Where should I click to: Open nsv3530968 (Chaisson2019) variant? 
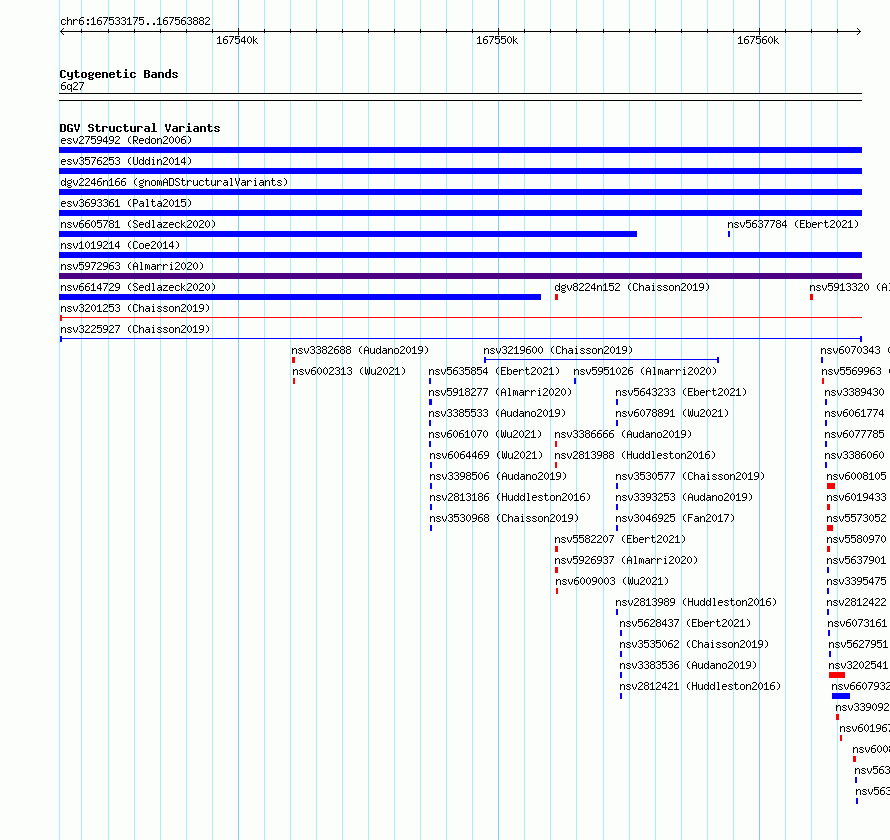(504, 518)
